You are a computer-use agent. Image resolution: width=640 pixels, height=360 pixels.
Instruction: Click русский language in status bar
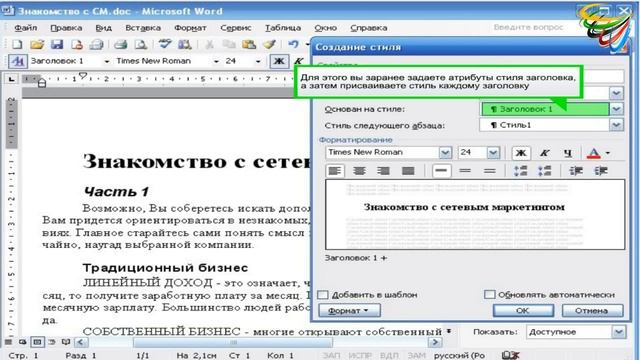459,356
